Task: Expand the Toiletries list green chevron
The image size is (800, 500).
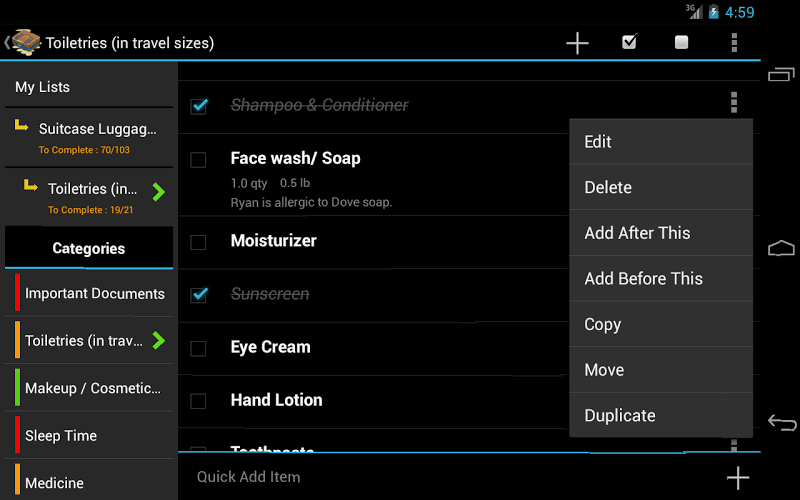Action: tap(158, 190)
